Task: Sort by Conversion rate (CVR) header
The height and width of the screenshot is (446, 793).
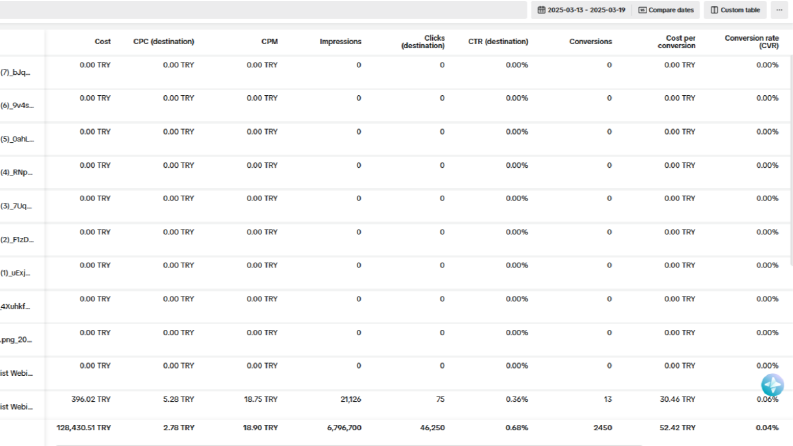Action: tap(752, 41)
